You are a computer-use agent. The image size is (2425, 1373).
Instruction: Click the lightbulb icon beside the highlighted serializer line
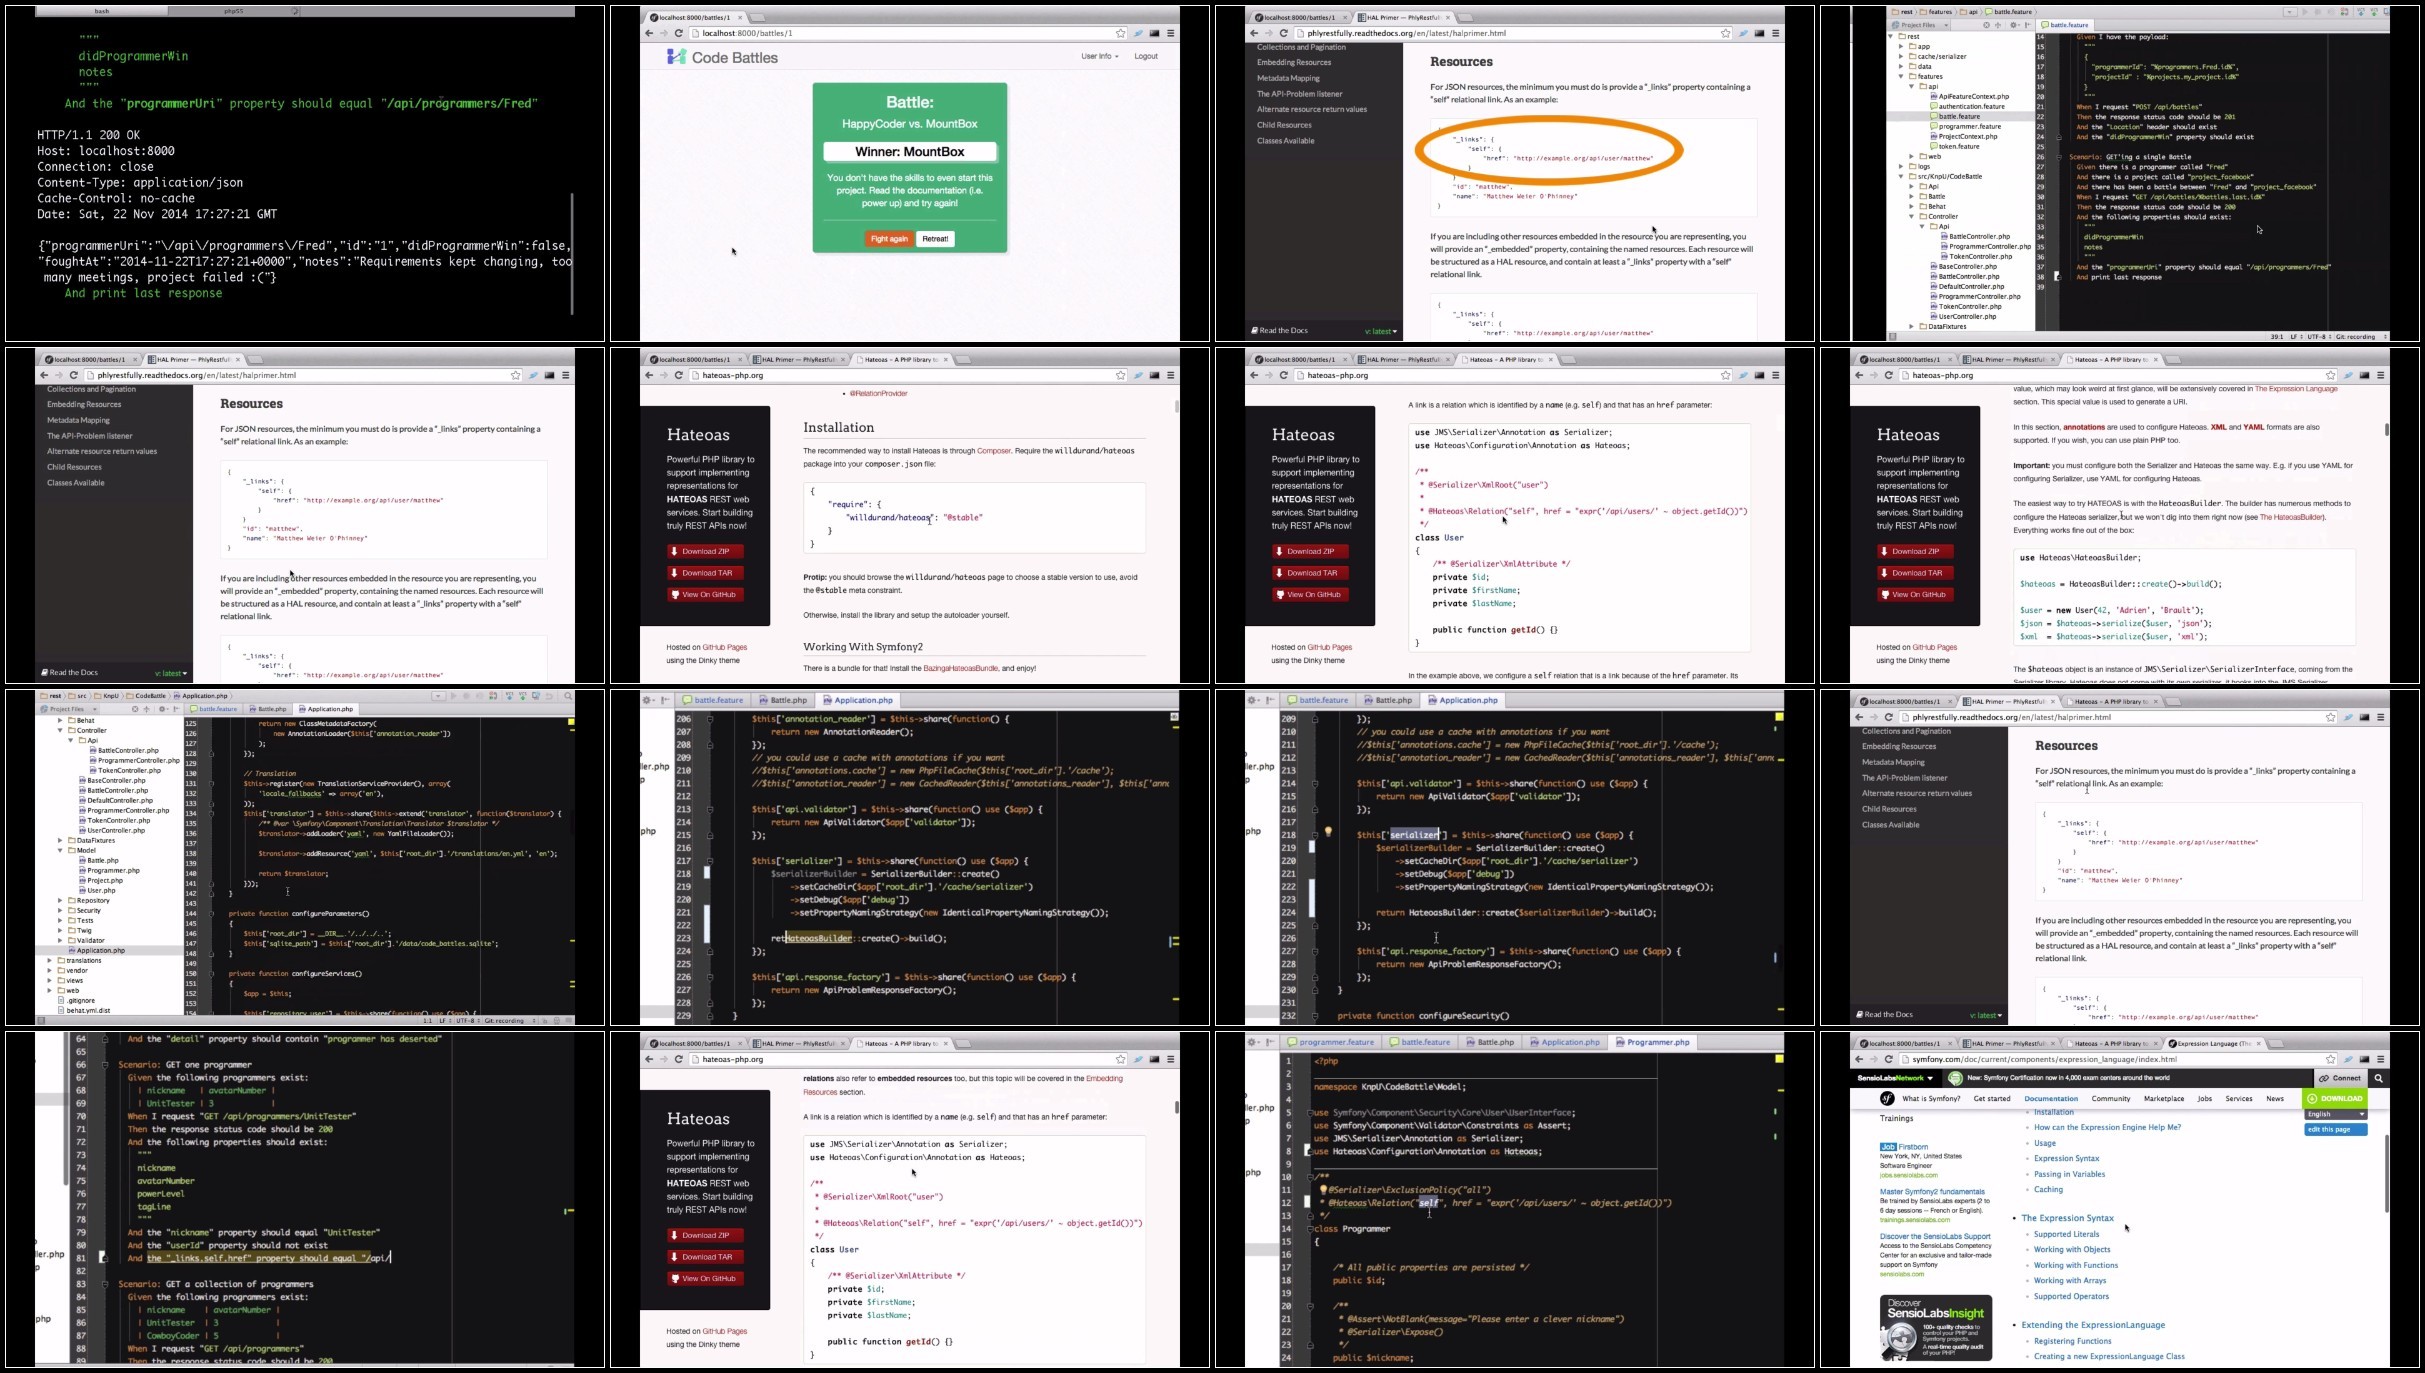(1328, 831)
